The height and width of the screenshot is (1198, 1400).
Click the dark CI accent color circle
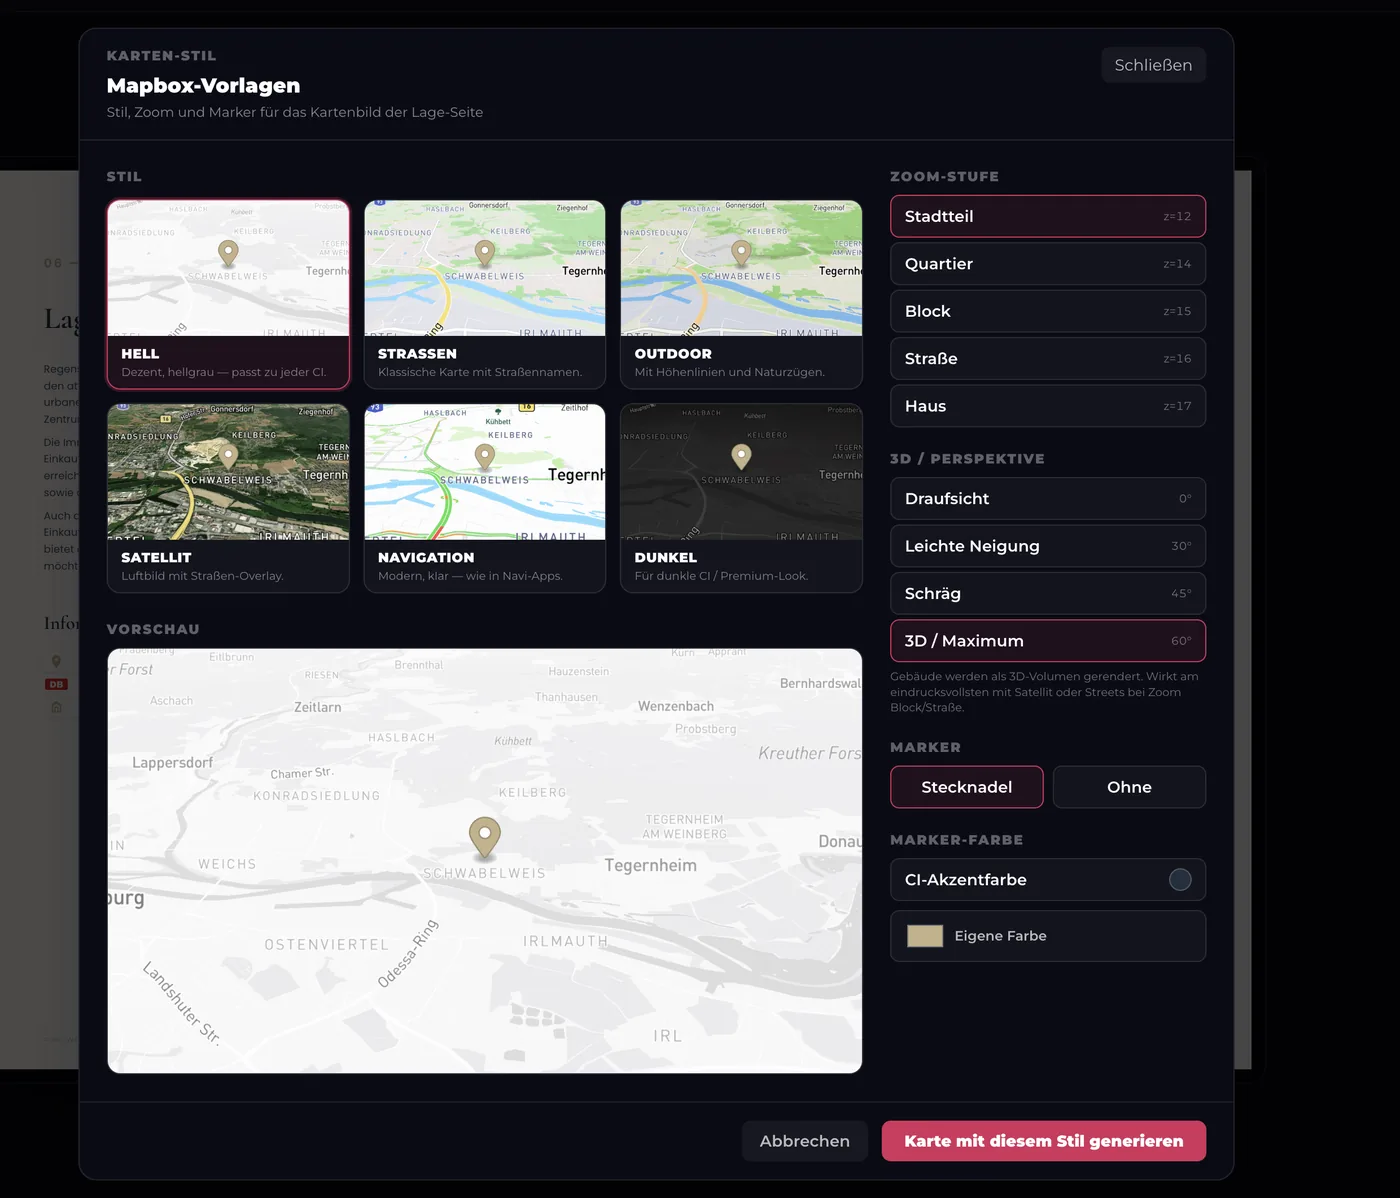pos(1180,880)
